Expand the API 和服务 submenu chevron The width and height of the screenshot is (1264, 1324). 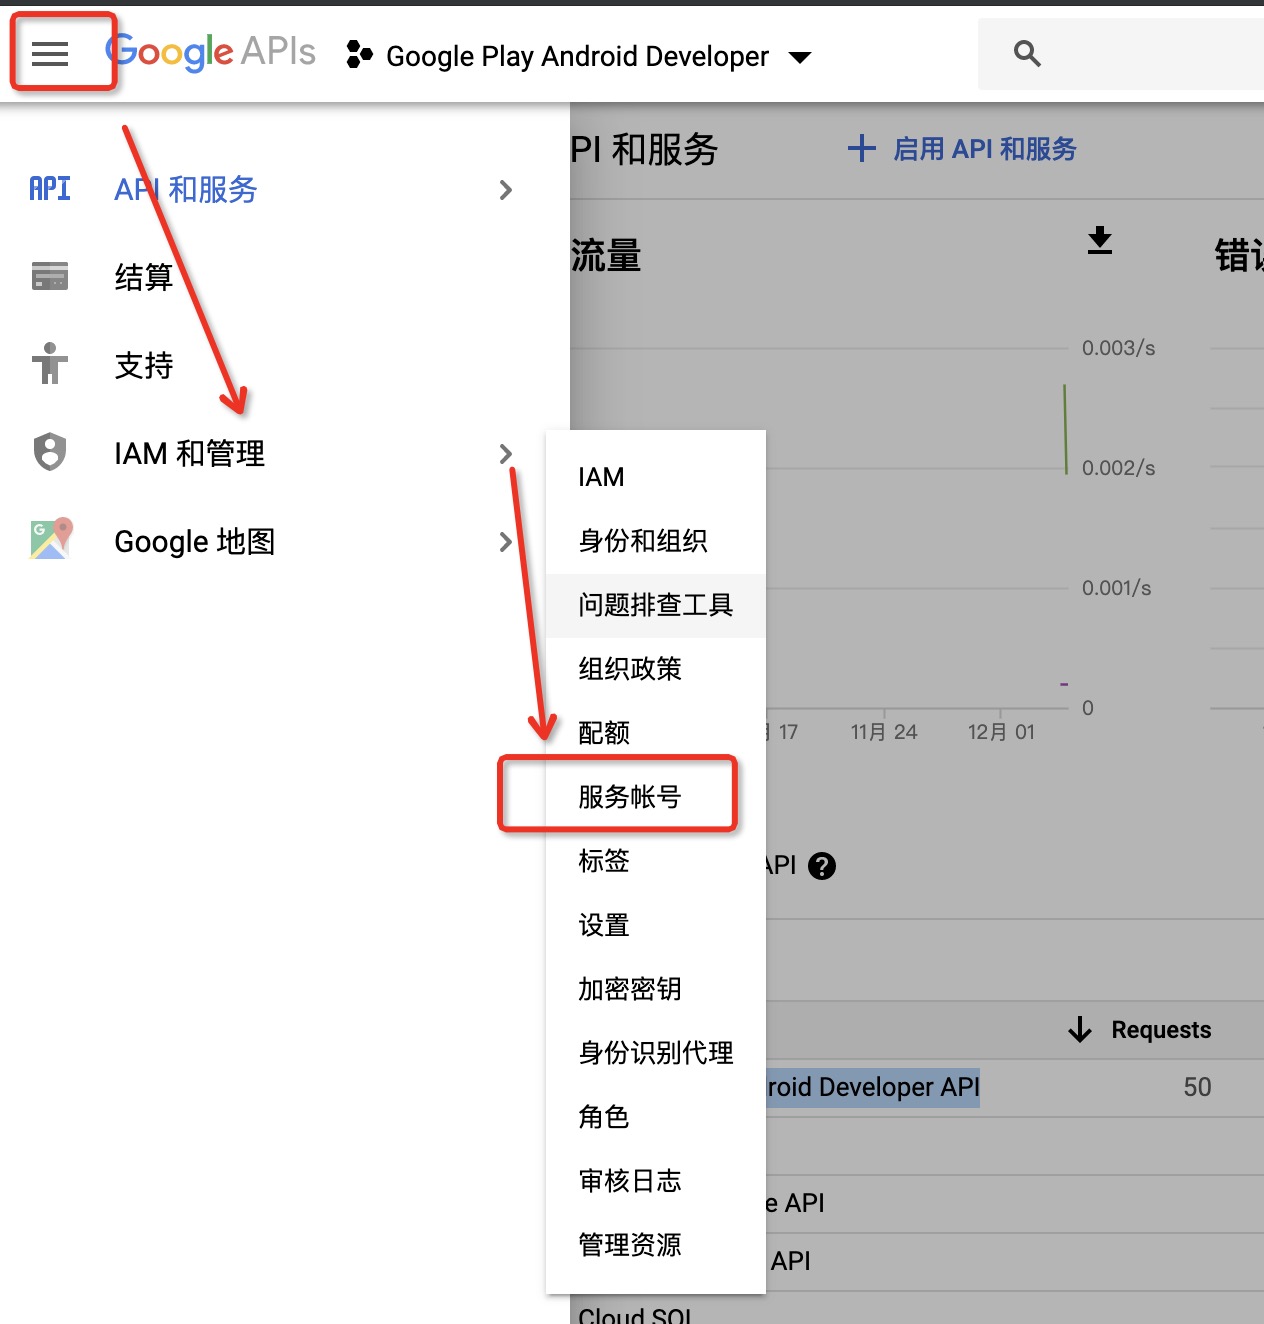(x=506, y=190)
